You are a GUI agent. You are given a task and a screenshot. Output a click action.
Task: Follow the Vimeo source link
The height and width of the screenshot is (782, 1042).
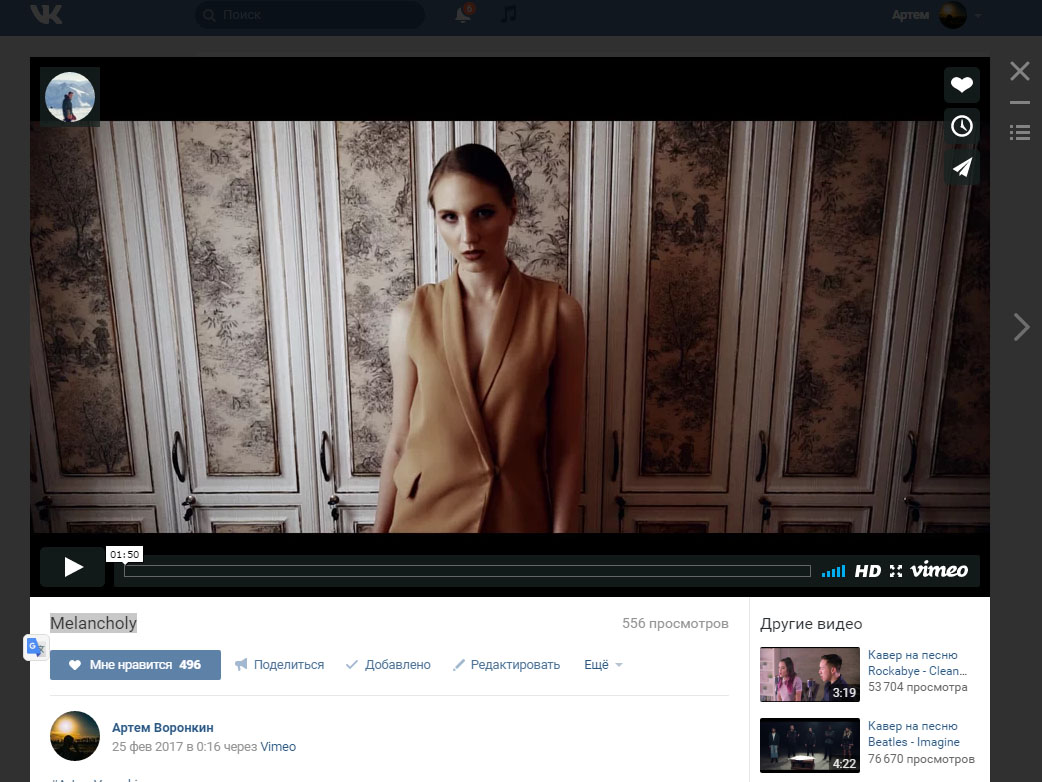pyautogui.click(x=278, y=747)
